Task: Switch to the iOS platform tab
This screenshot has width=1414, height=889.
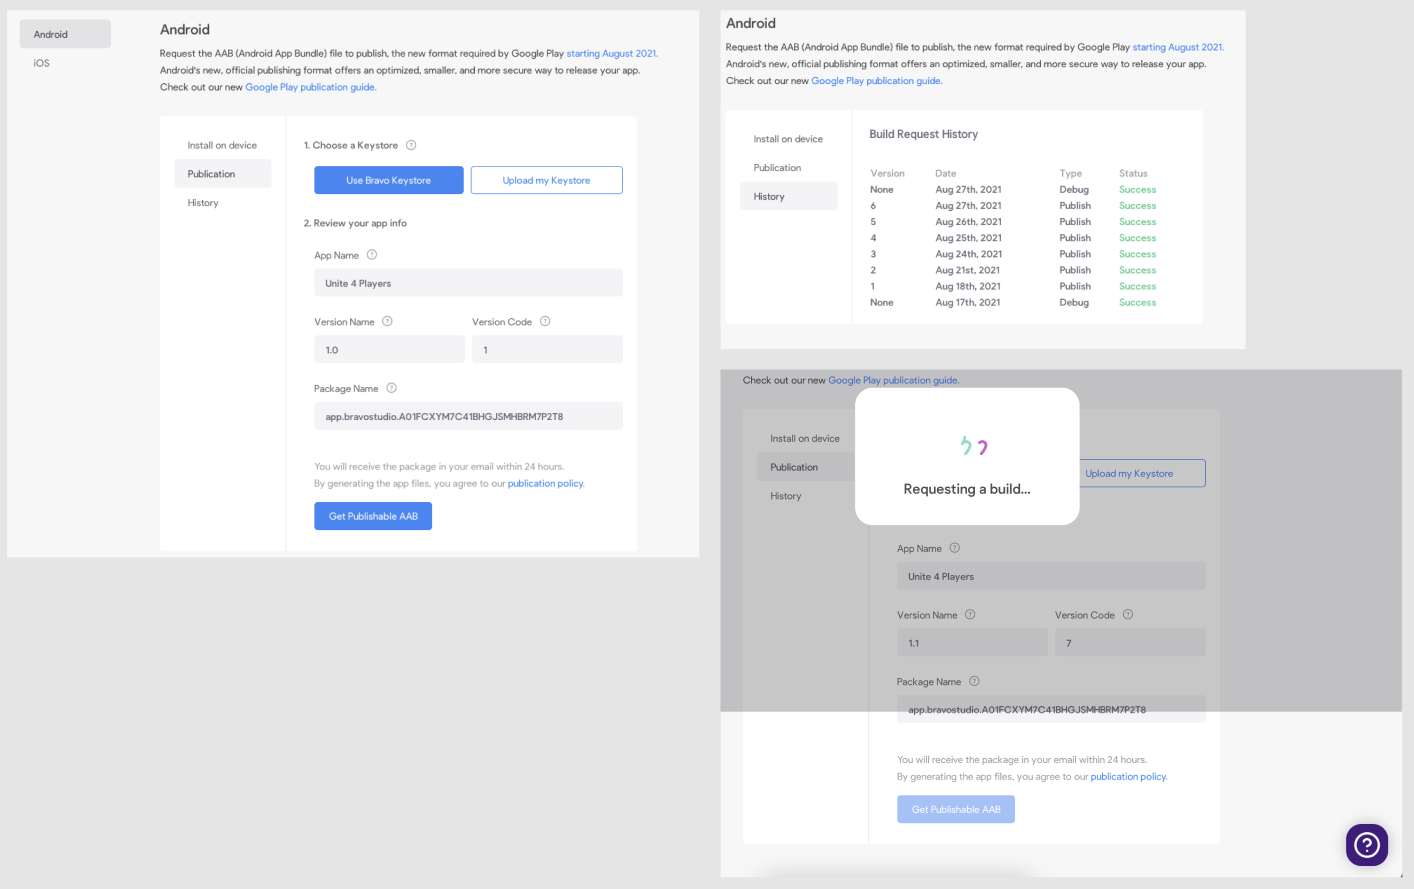Action: 42,63
